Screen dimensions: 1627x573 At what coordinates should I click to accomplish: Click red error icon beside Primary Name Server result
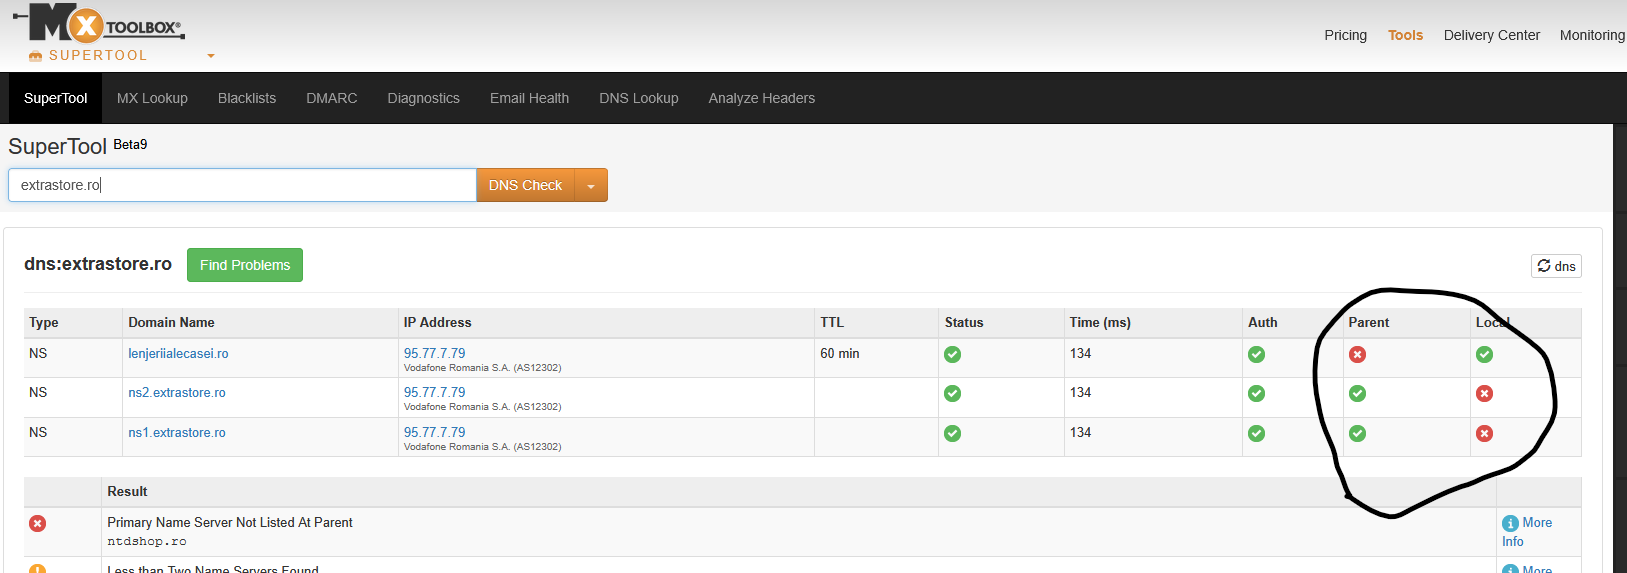click(x=37, y=523)
